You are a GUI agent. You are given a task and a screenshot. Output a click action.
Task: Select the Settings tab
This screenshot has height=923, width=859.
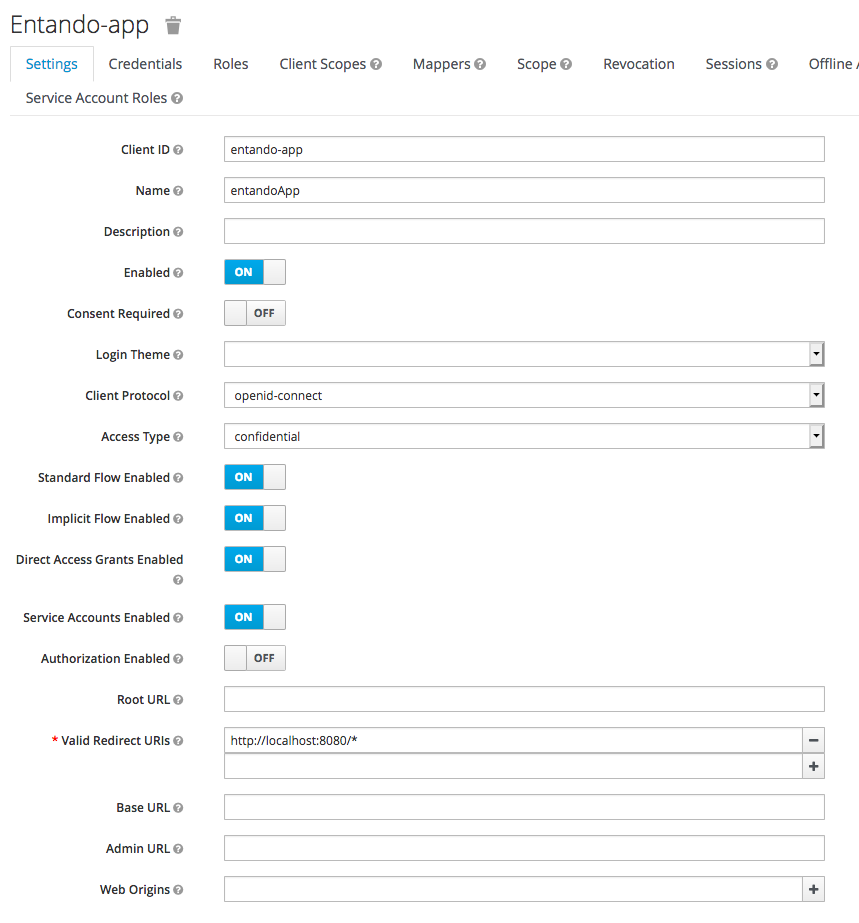(x=52, y=64)
